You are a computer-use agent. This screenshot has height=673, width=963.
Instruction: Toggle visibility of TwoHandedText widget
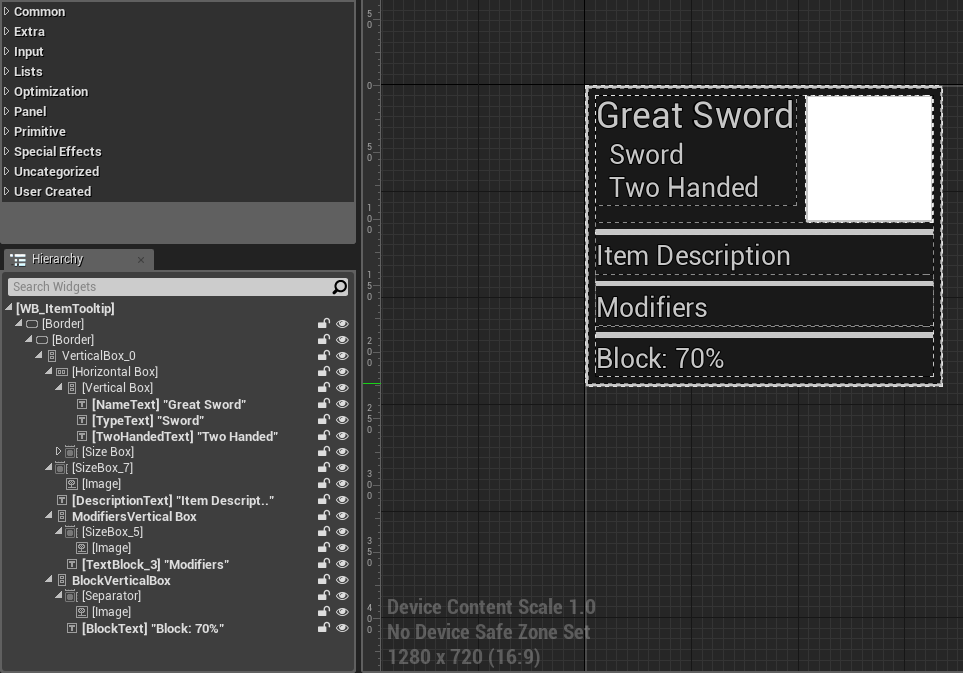click(342, 436)
